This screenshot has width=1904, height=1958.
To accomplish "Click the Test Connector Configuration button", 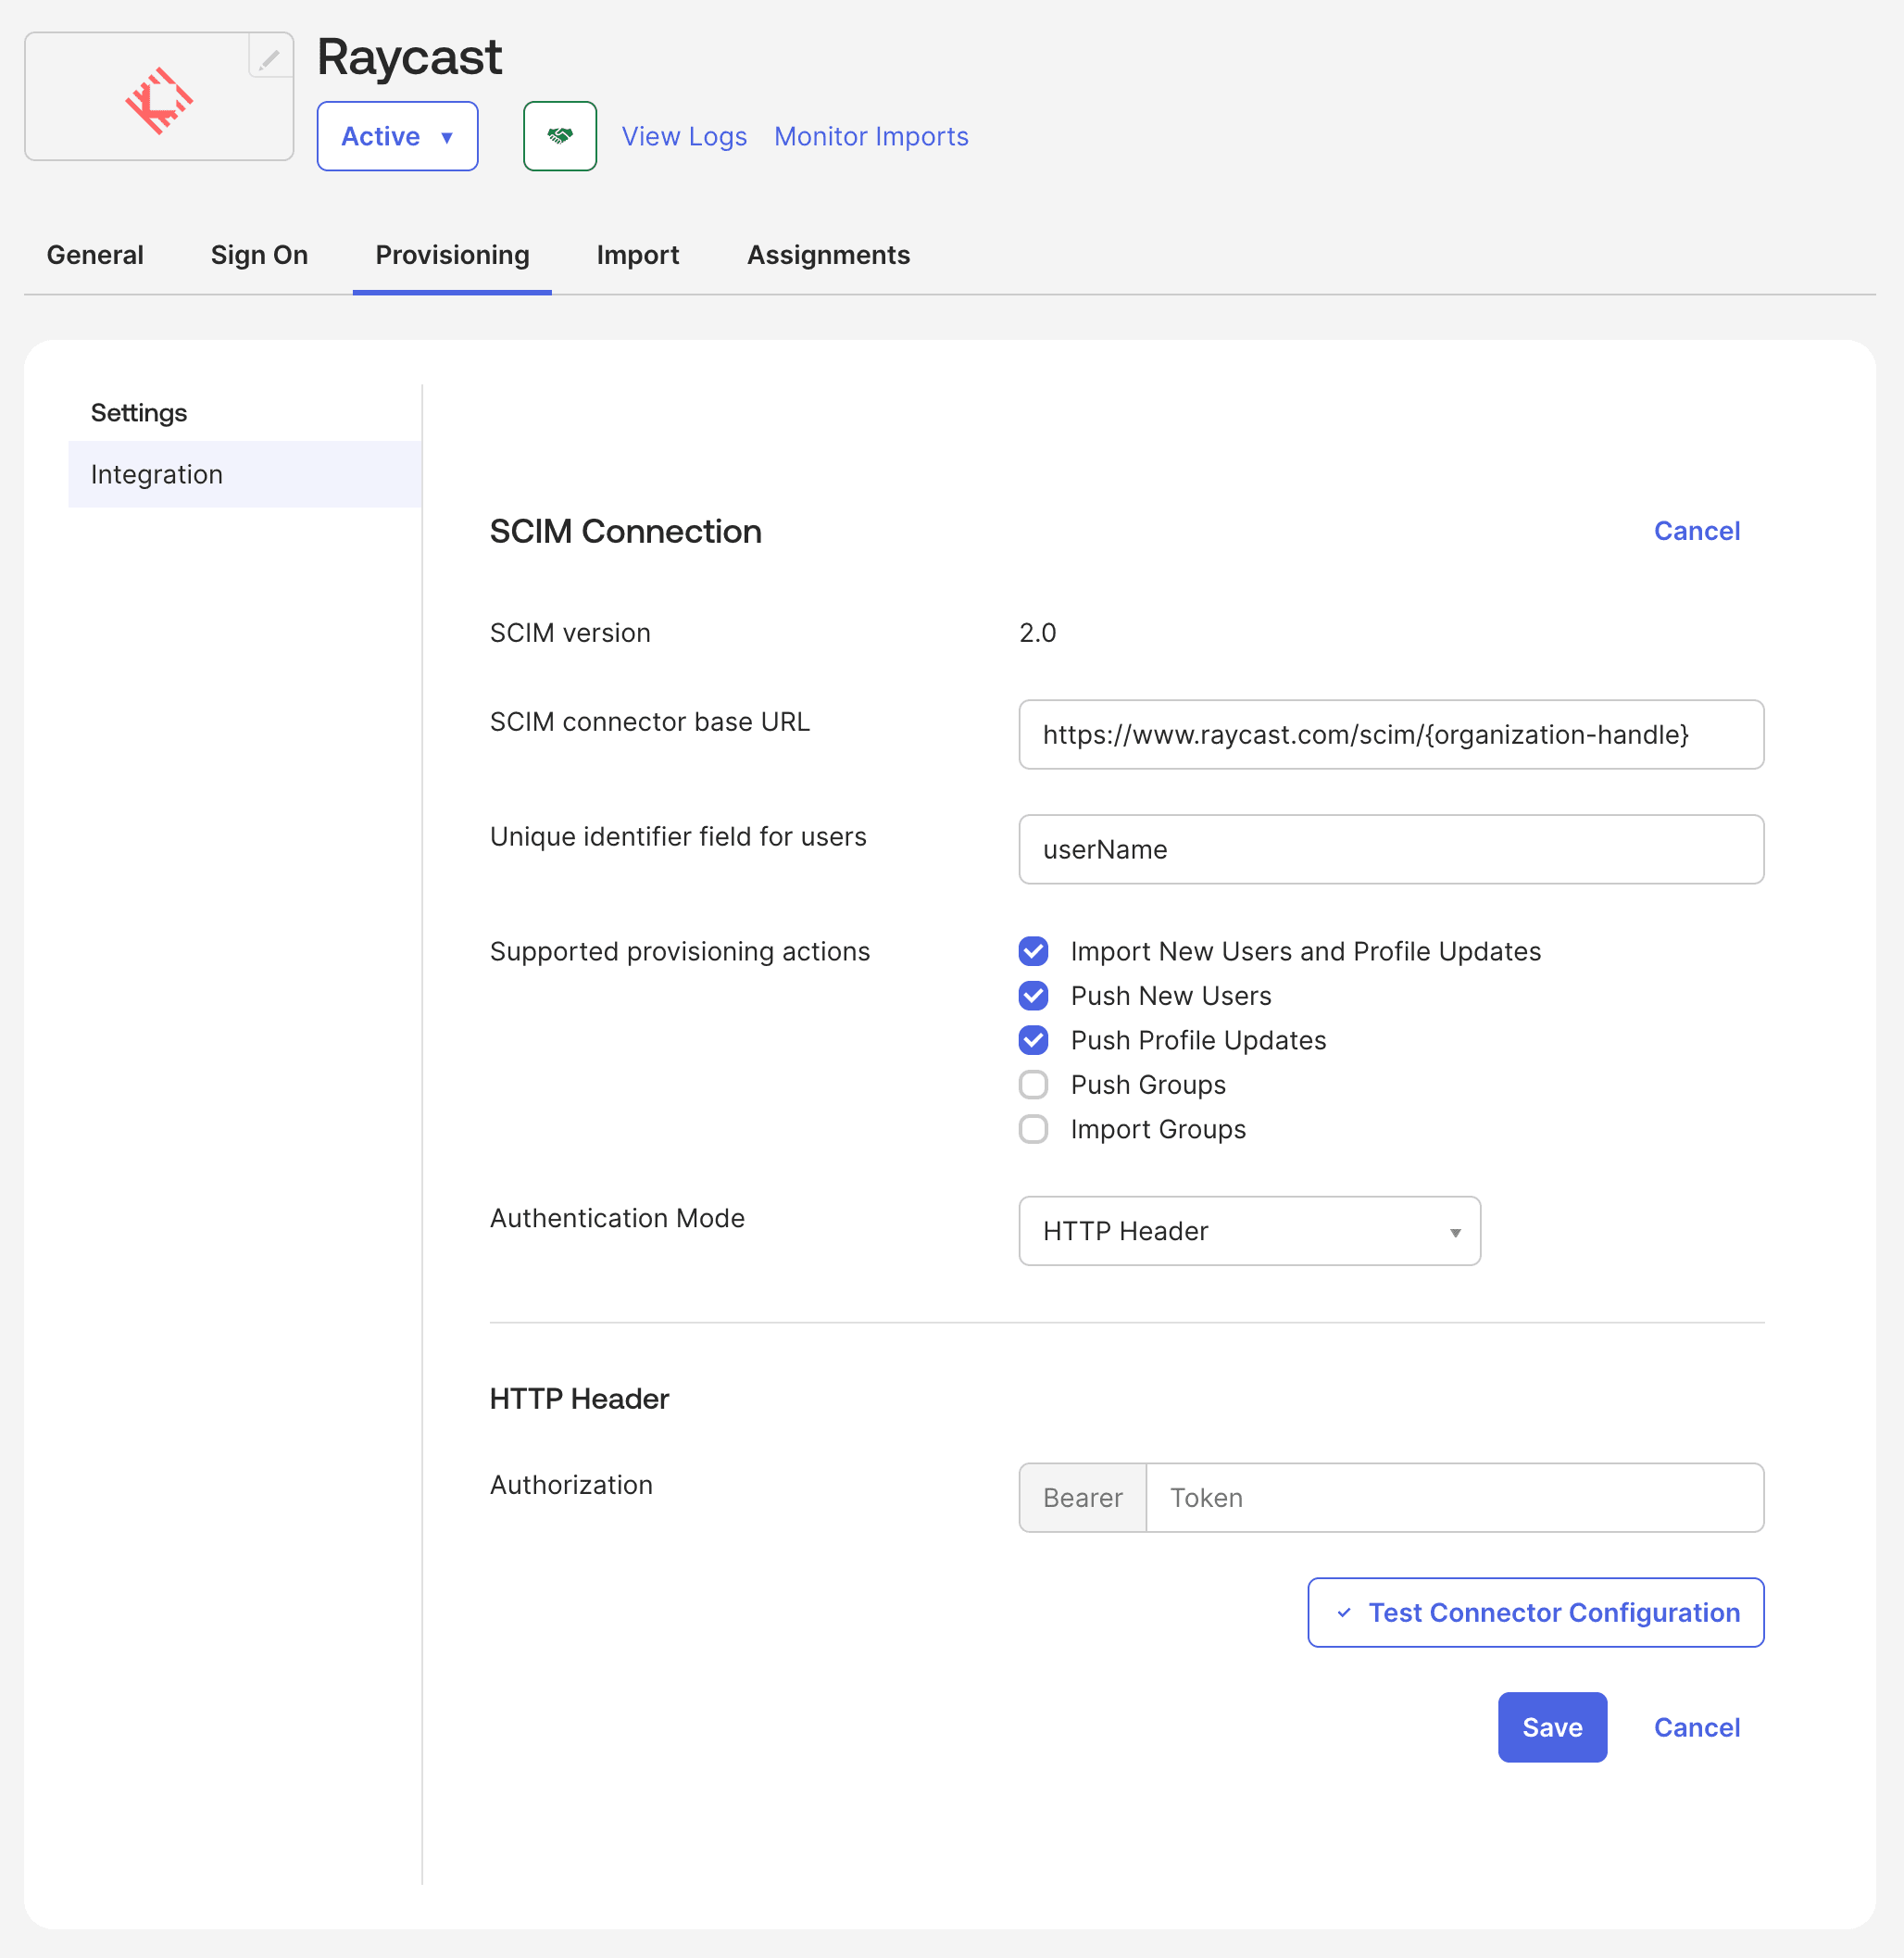I will 1535,1612.
